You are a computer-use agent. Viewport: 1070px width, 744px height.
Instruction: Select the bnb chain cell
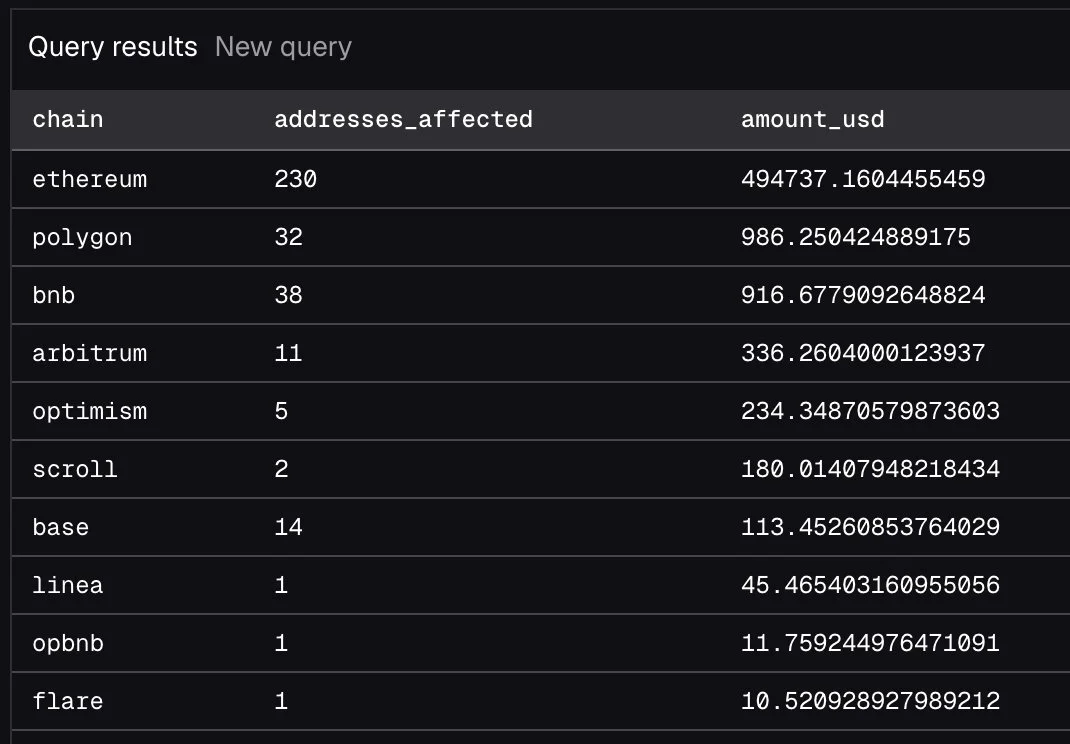53,295
